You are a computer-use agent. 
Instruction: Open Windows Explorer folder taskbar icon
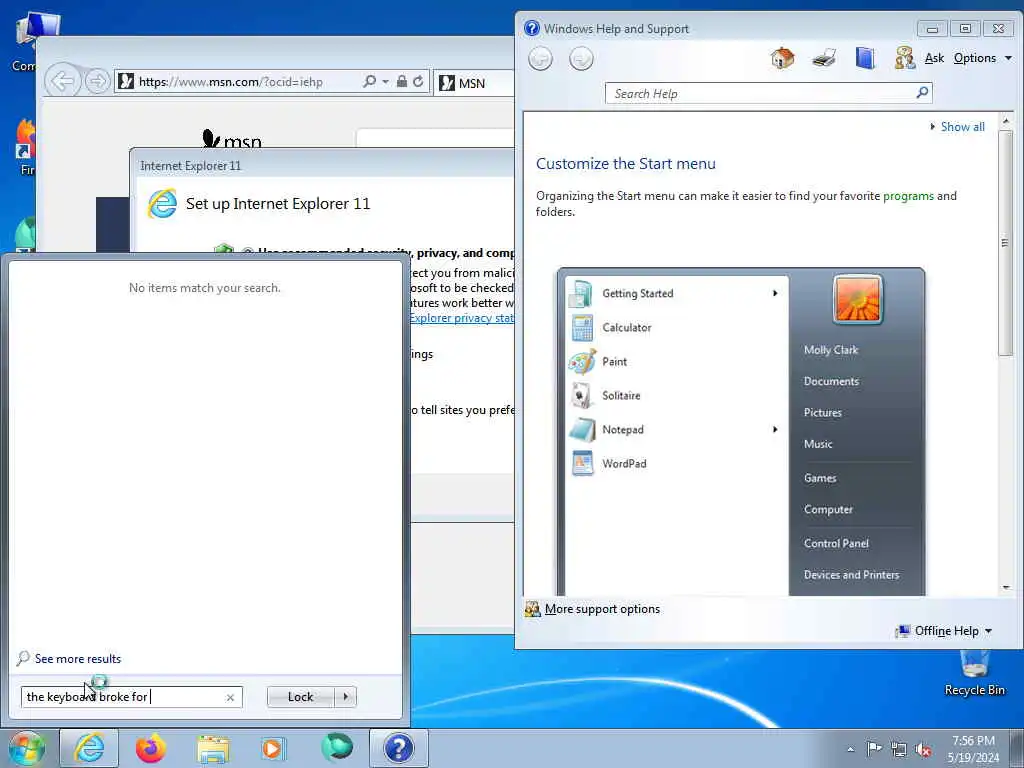point(213,749)
